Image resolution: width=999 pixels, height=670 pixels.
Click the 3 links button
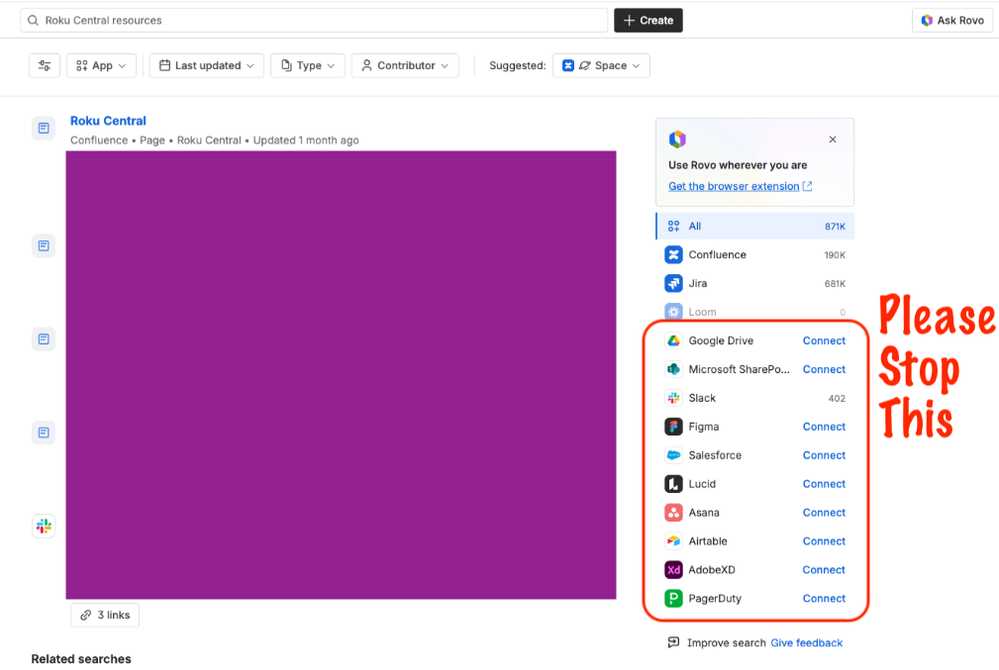(105, 615)
